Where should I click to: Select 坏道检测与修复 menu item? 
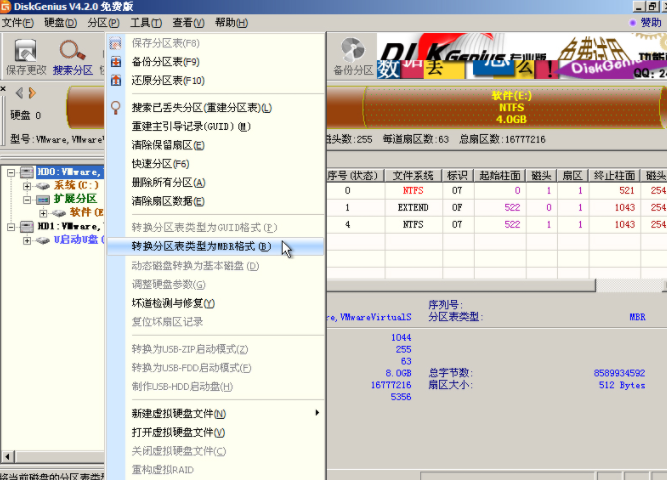173,303
